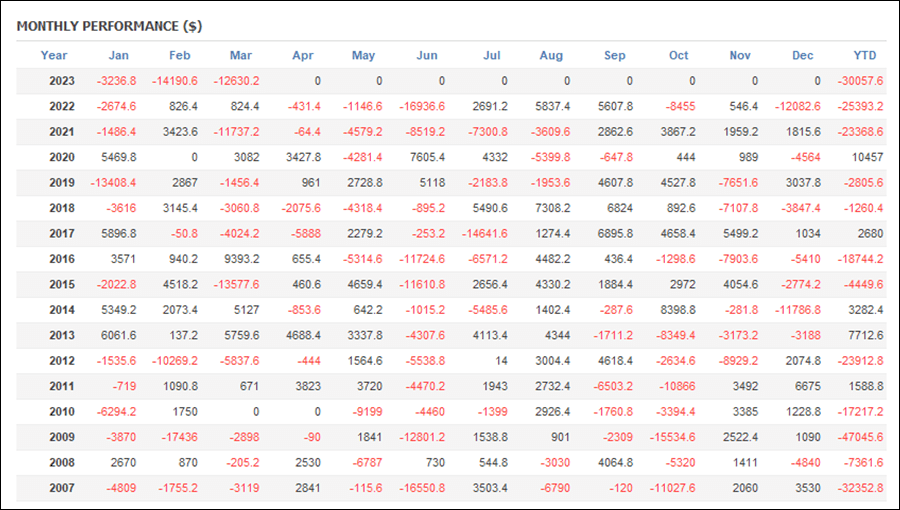The width and height of the screenshot is (900, 510).
Task: Select the 2017 YTD value 2680
Action: click(871, 233)
